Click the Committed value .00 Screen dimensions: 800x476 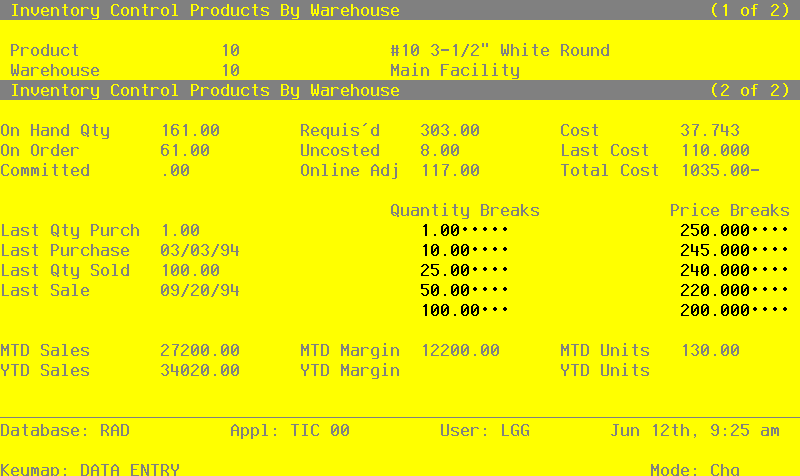coord(175,170)
